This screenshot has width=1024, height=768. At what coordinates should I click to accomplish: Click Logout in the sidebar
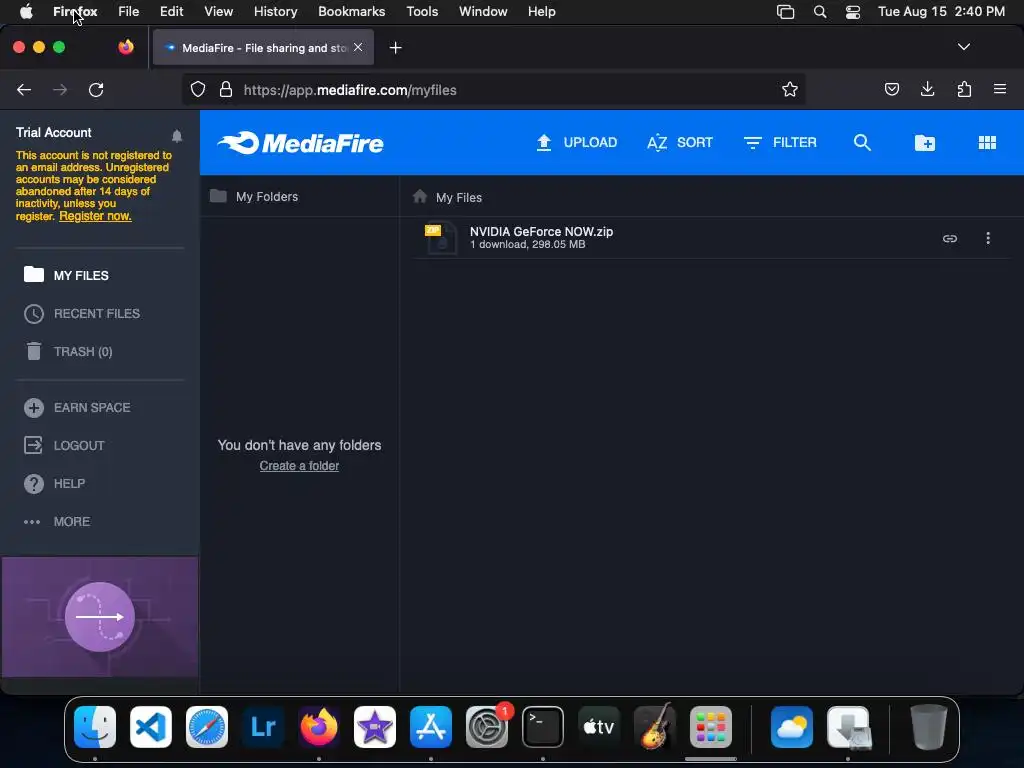[64, 445]
